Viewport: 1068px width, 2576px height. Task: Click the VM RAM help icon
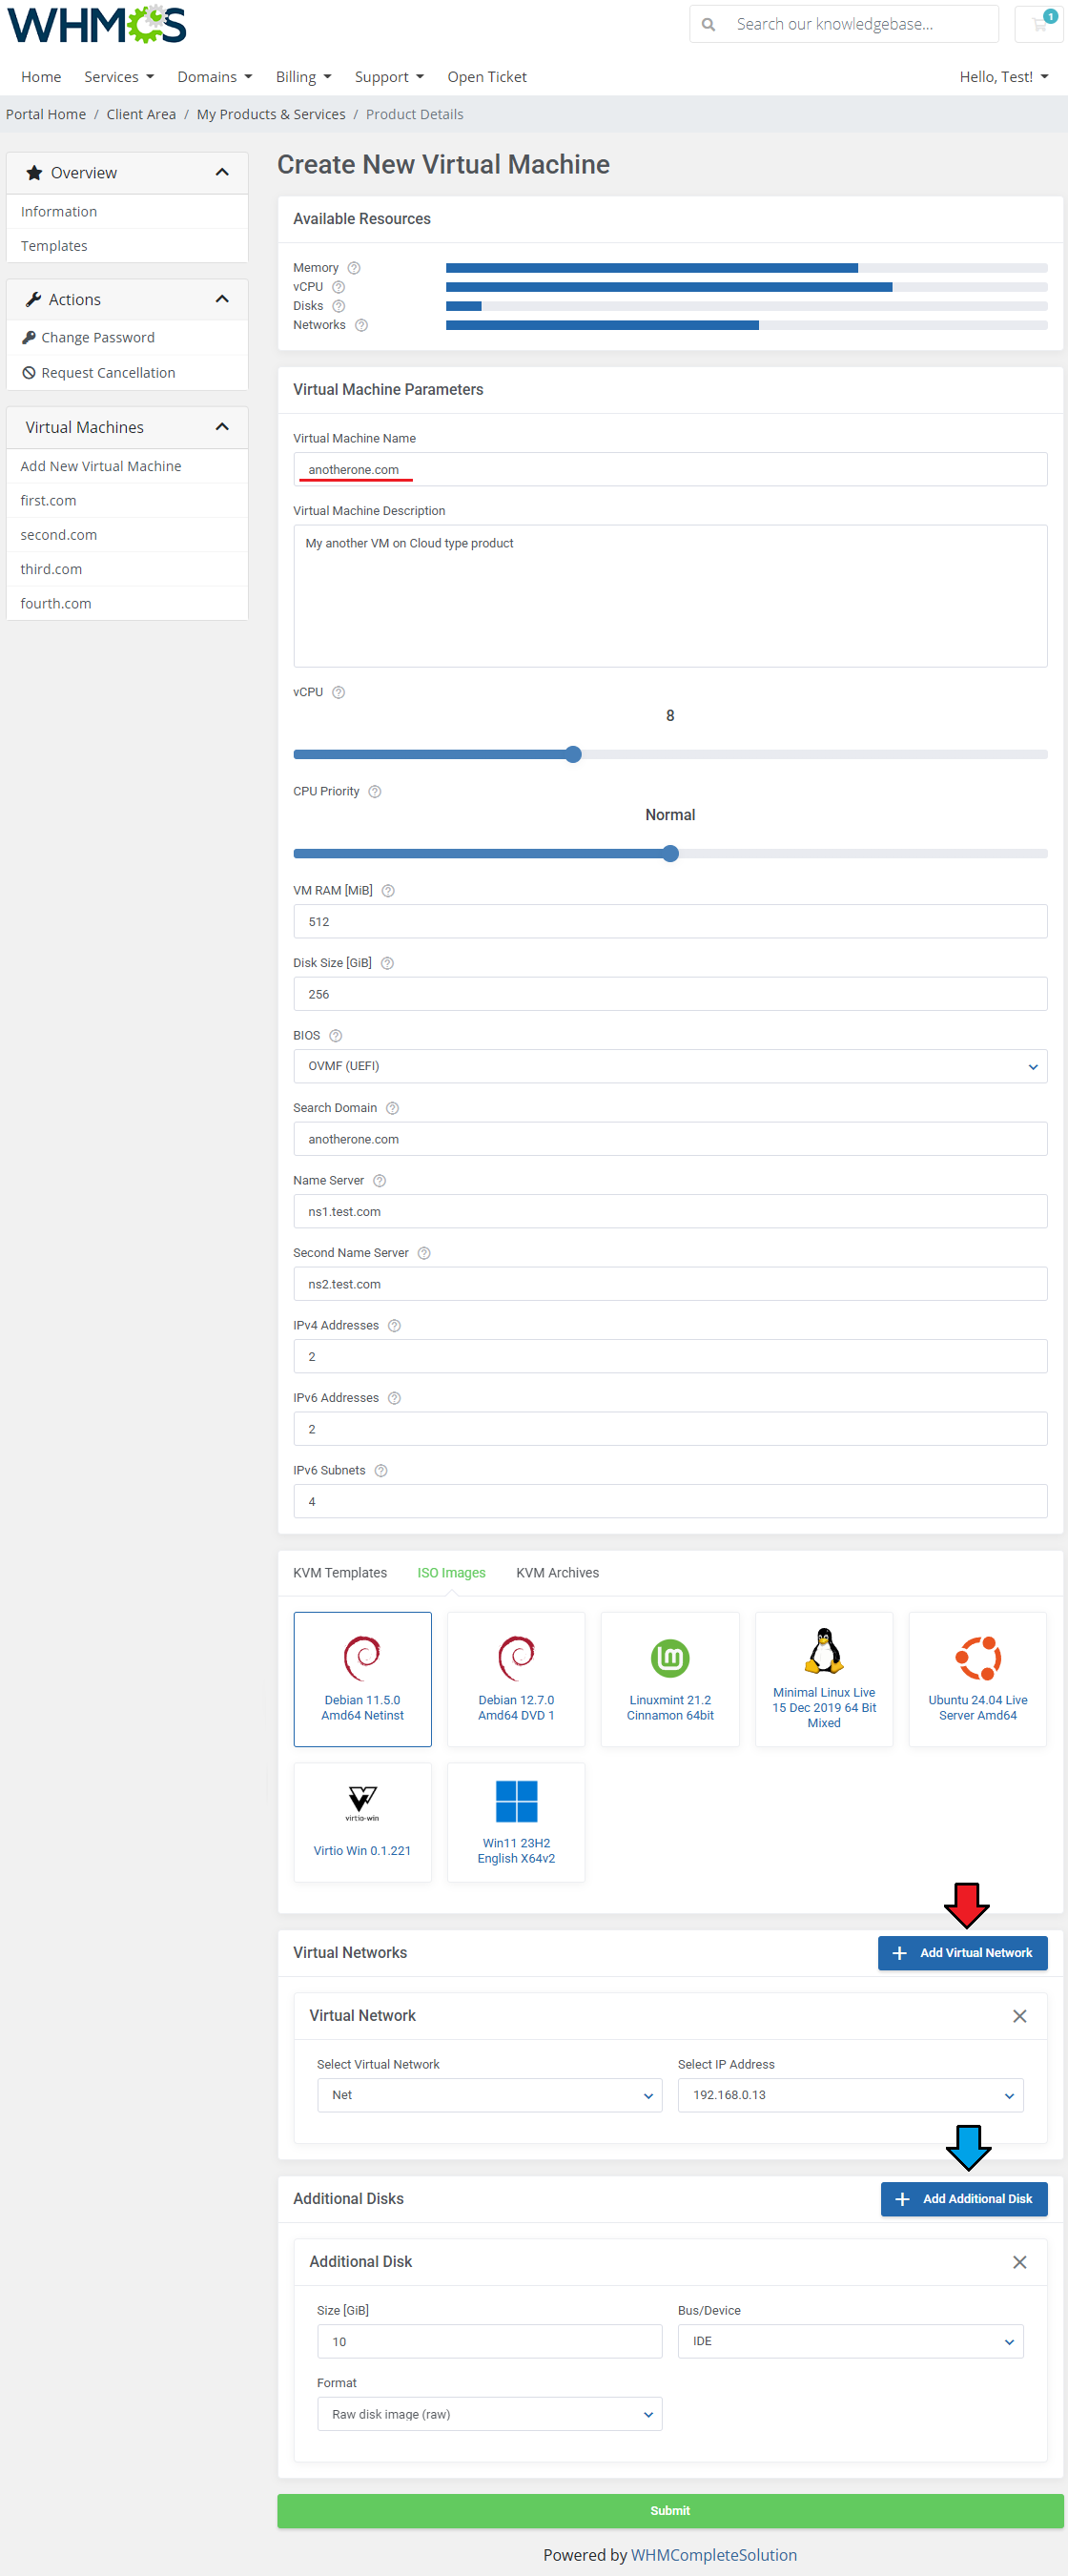388,890
